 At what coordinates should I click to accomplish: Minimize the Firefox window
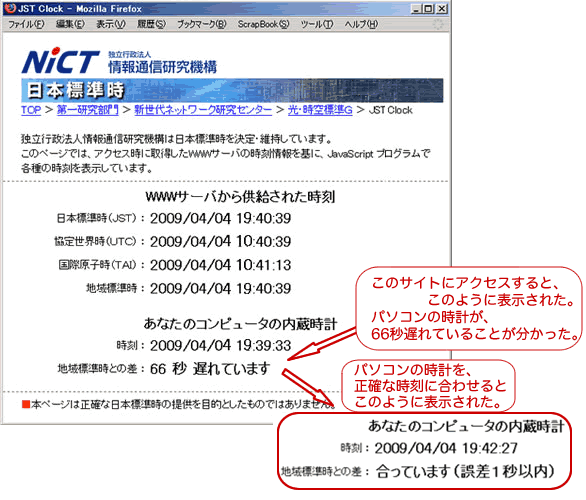click(417, 9)
